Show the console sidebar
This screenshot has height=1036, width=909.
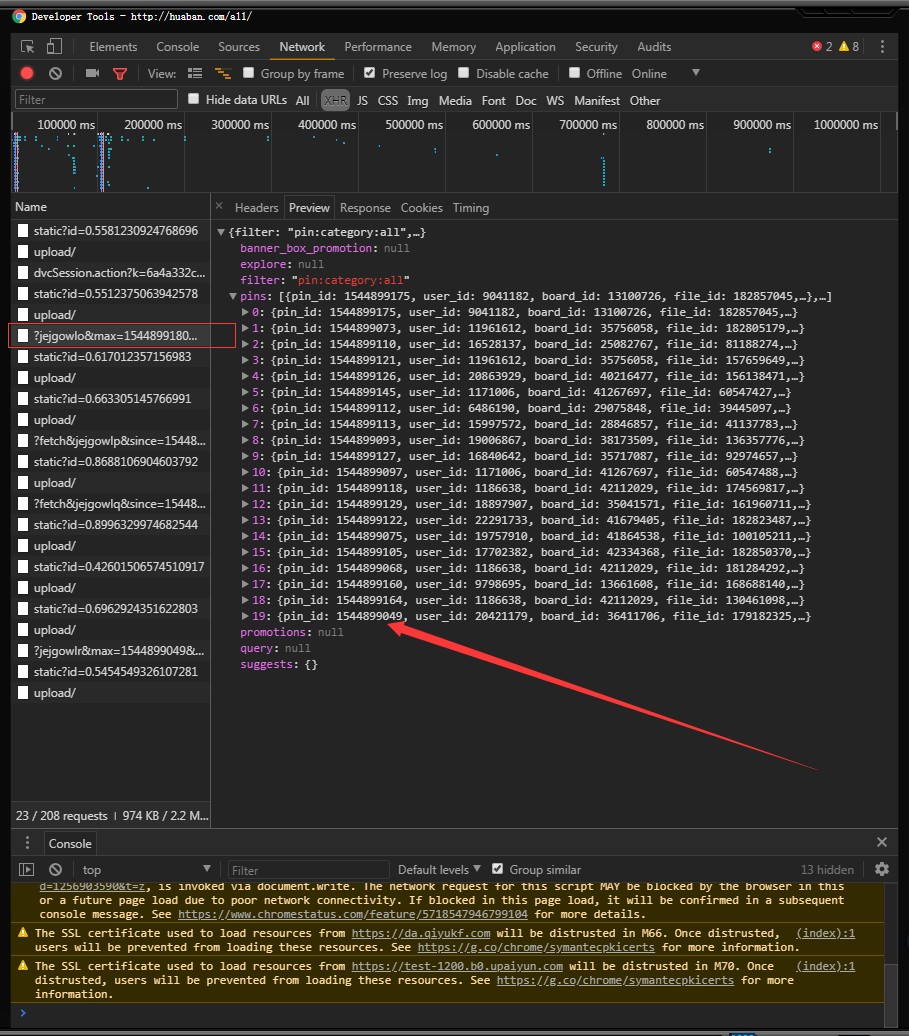26,870
